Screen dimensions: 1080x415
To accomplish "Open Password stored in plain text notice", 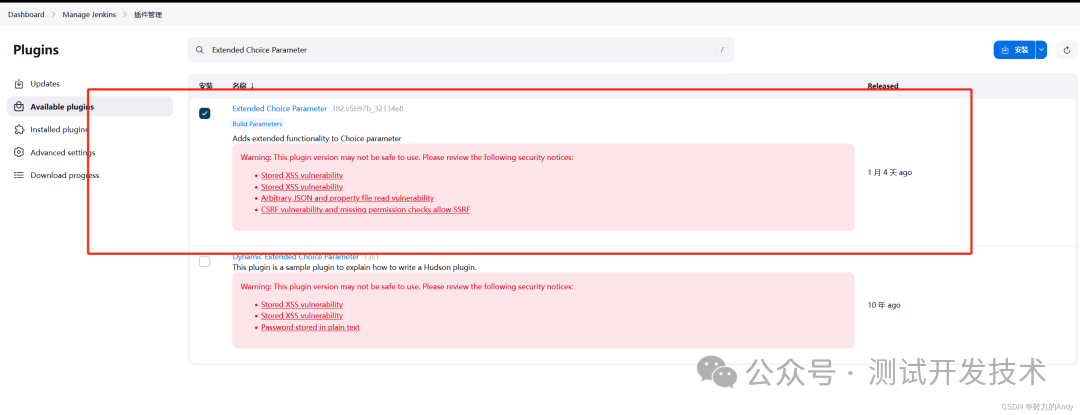I will (x=310, y=327).
